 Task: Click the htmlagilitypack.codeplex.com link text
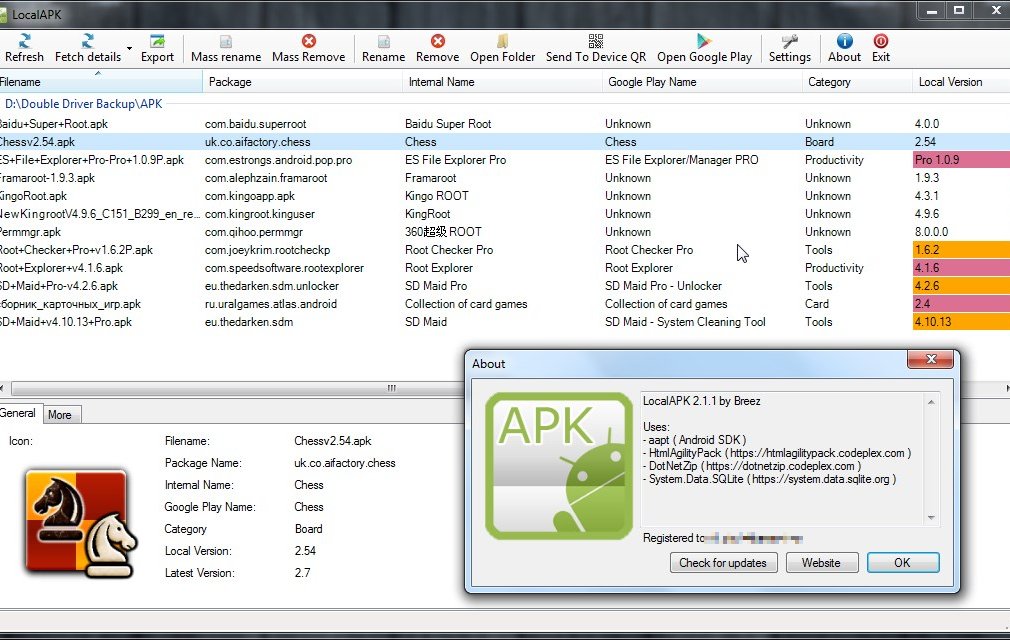click(x=817, y=453)
